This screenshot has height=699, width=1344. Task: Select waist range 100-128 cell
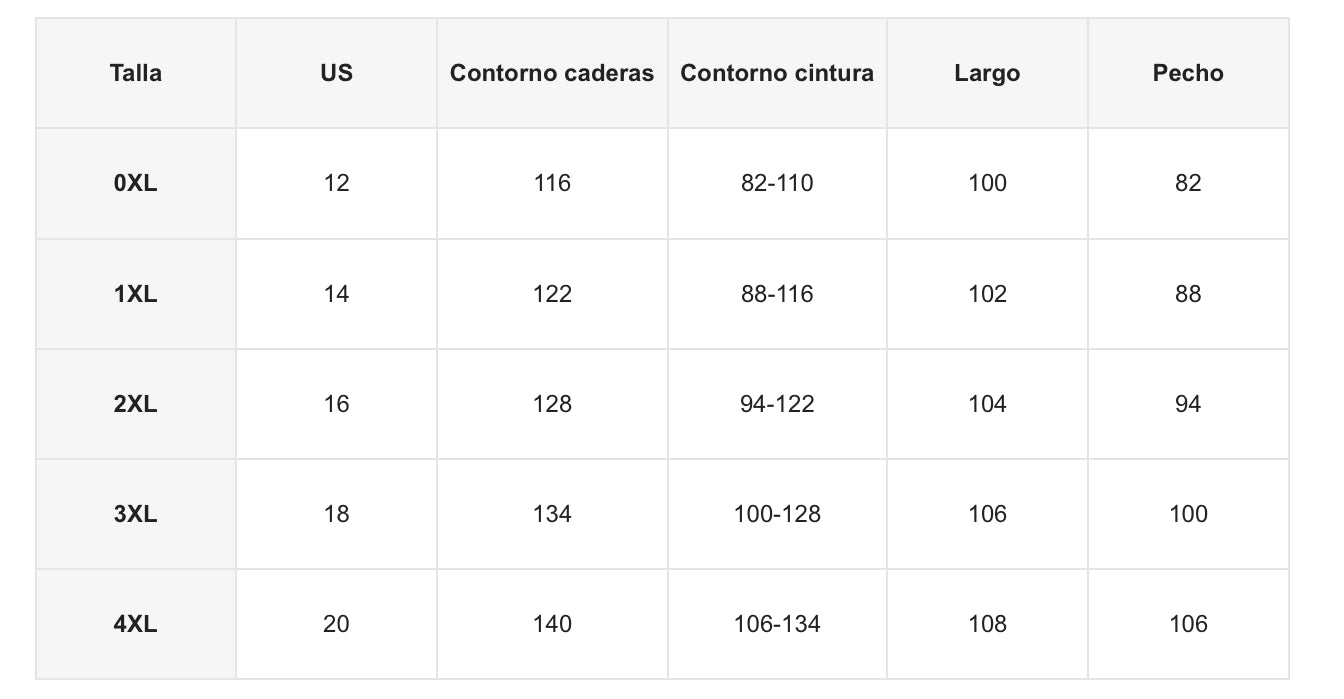777,514
